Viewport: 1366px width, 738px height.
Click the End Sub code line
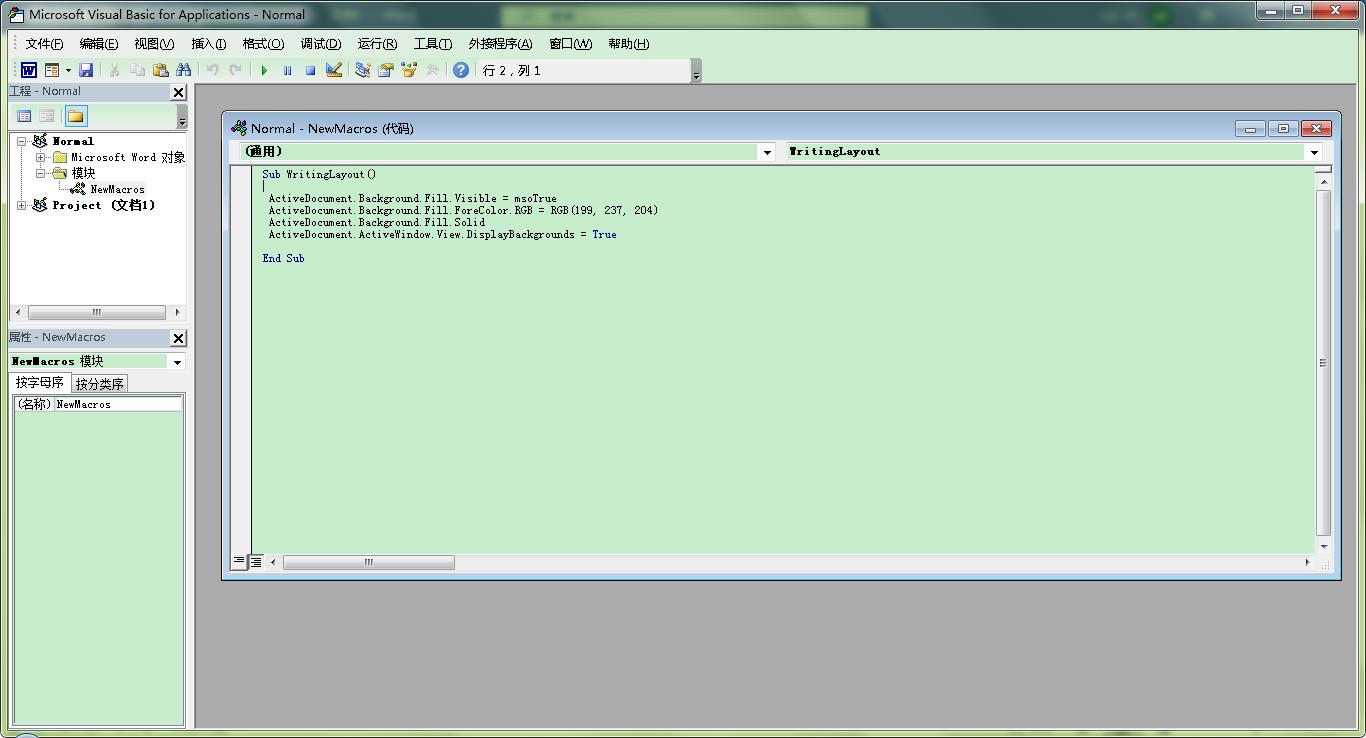coord(283,259)
